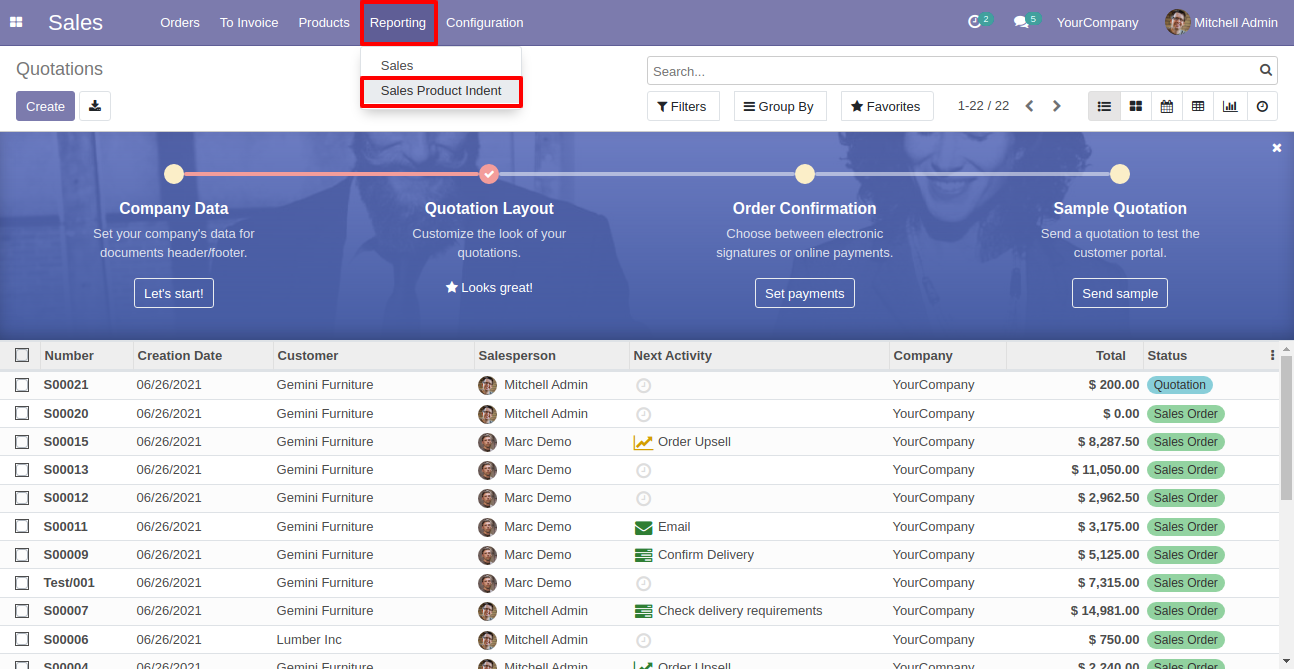This screenshot has width=1294, height=669.
Task: Switch to list view
Action: (1104, 106)
